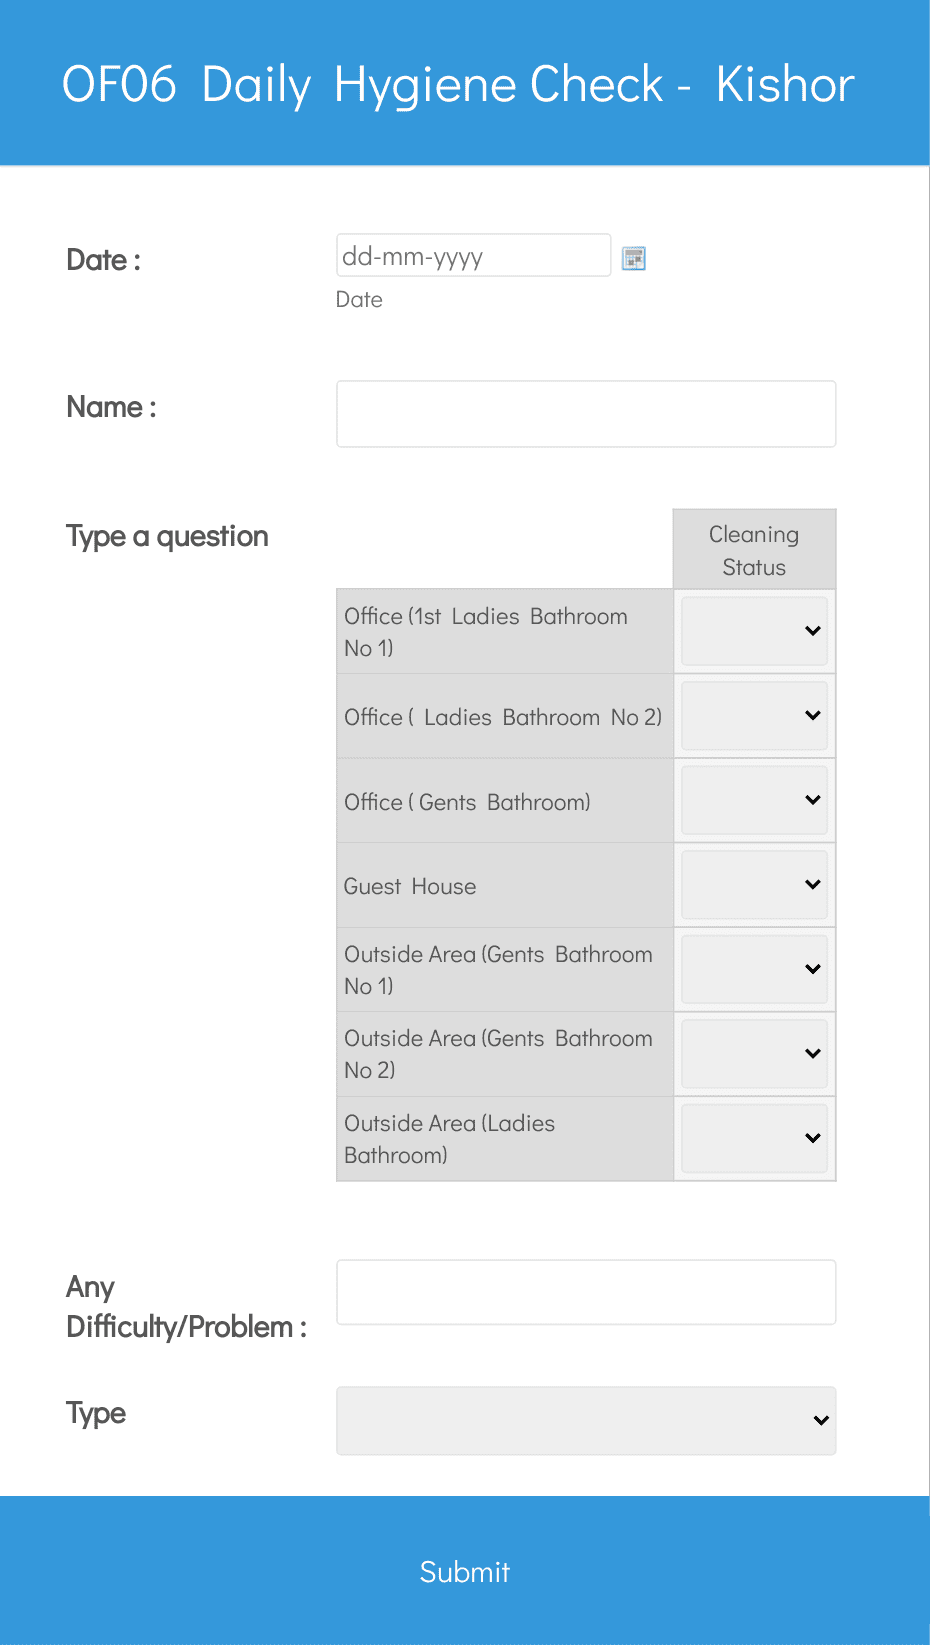
Task: Click the OF06 Daily Hygiene Check title
Action: pyautogui.click(x=458, y=84)
